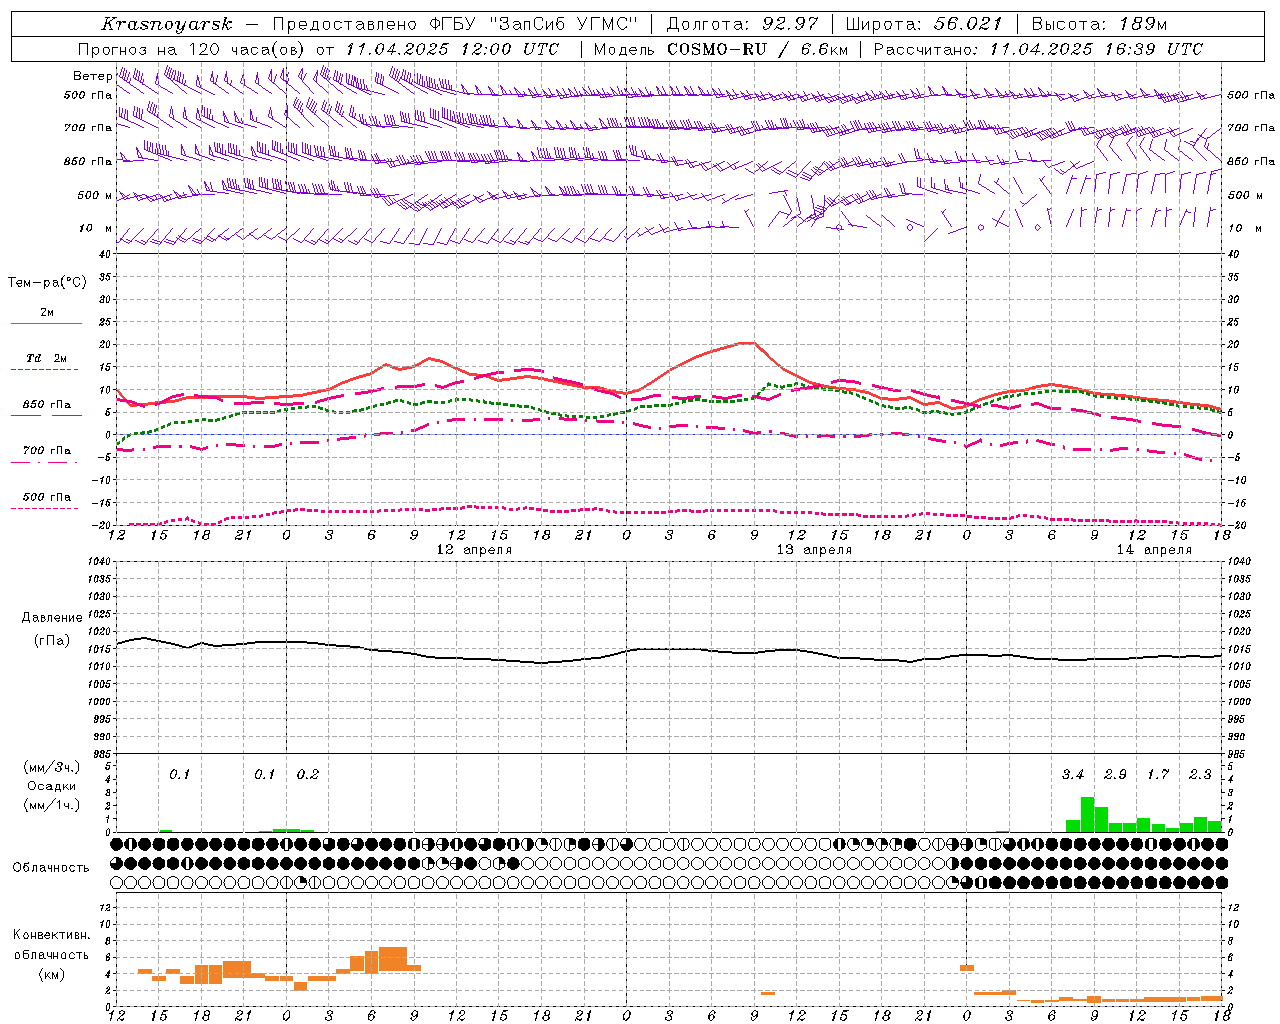Screen dimensions: 1280x1024
Task: Click the "Td 2м" dew point legend label
Action: [x=46, y=358]
